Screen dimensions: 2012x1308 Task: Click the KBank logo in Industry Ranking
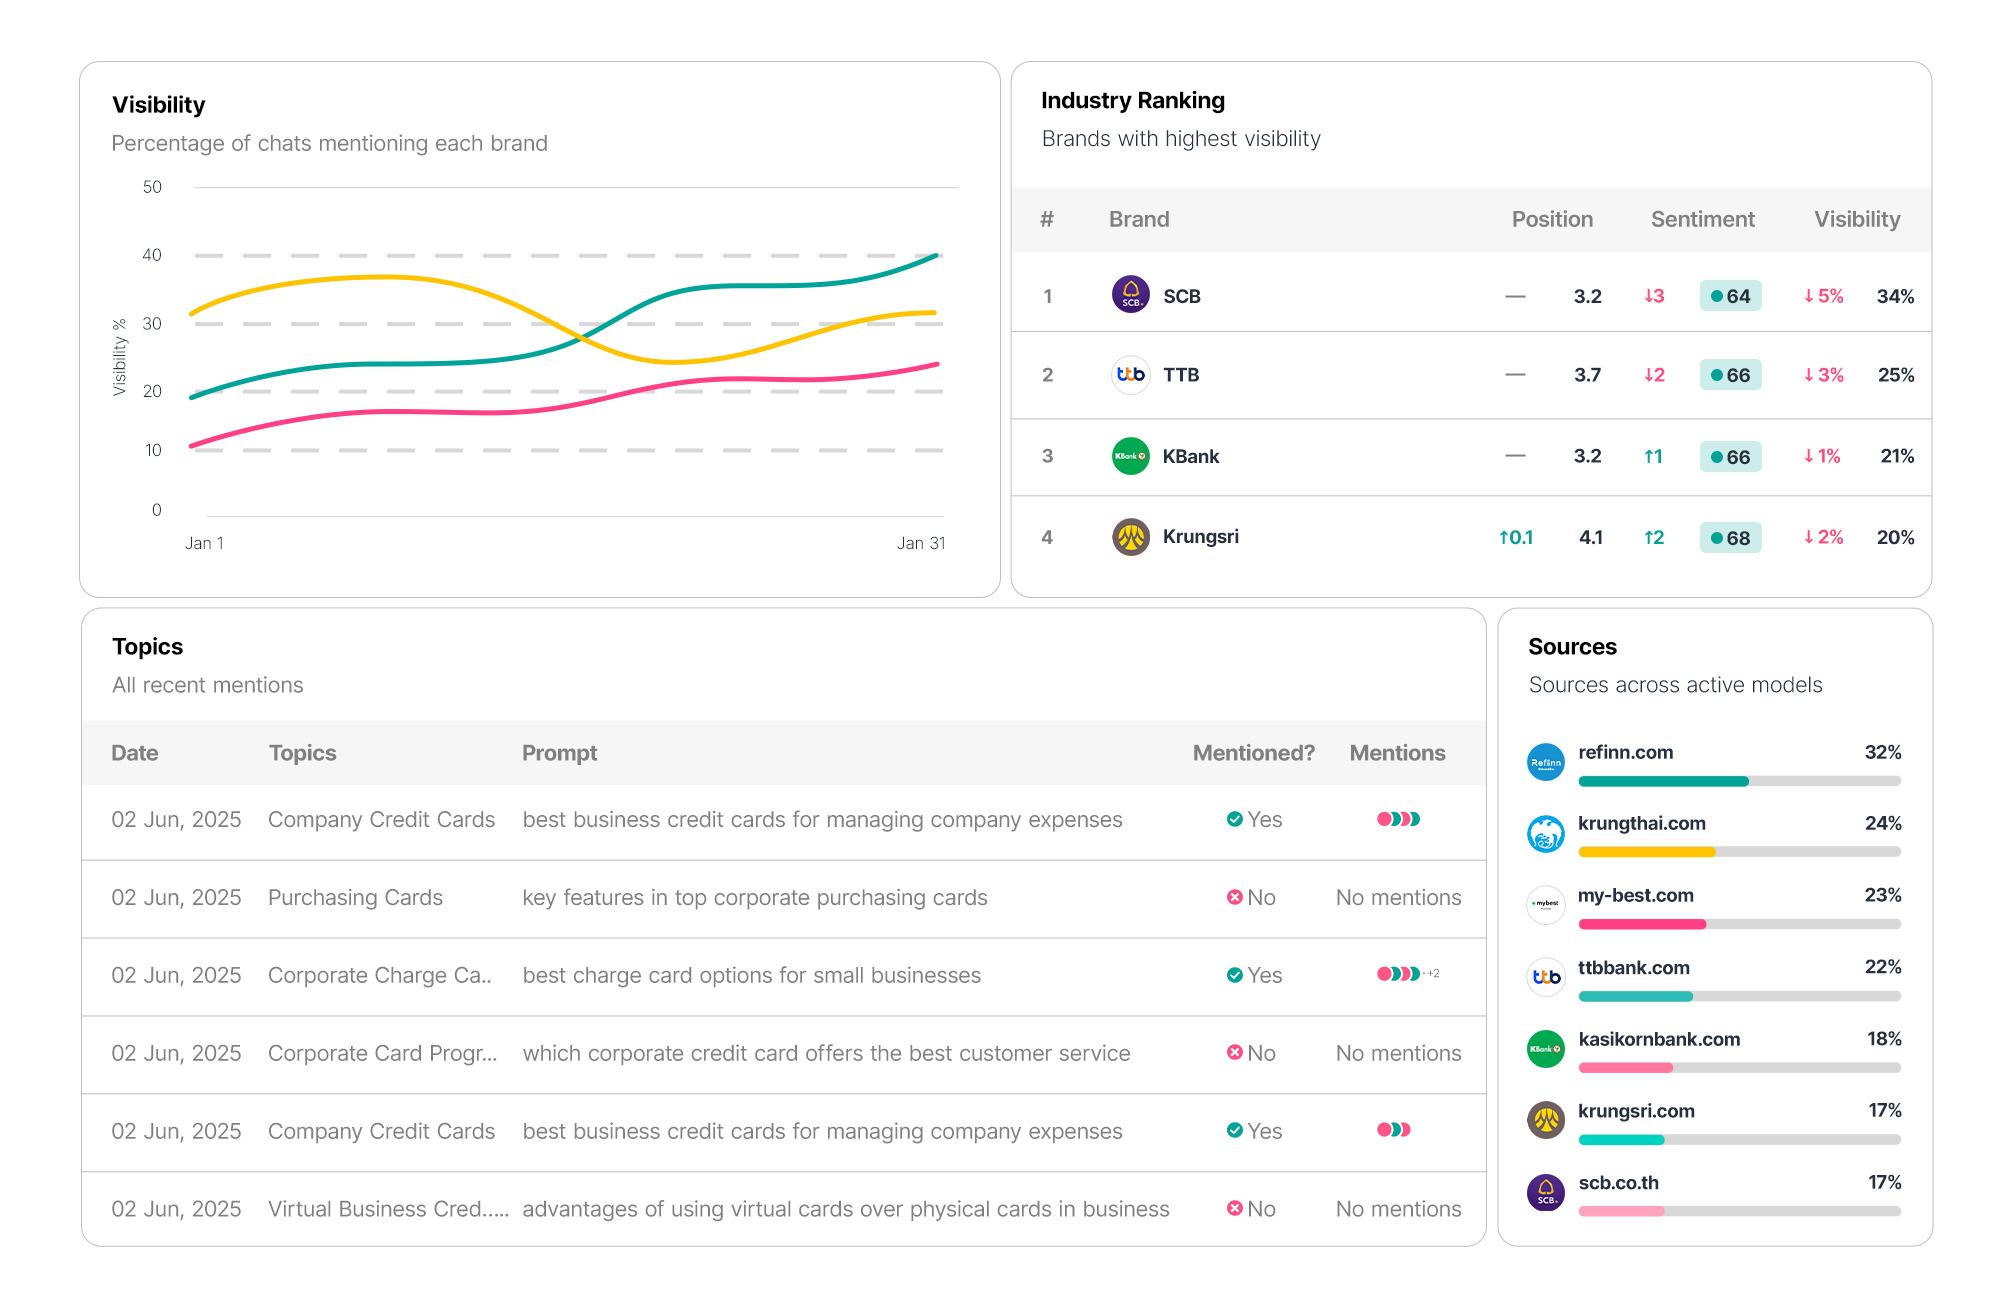pos(1130,456)
